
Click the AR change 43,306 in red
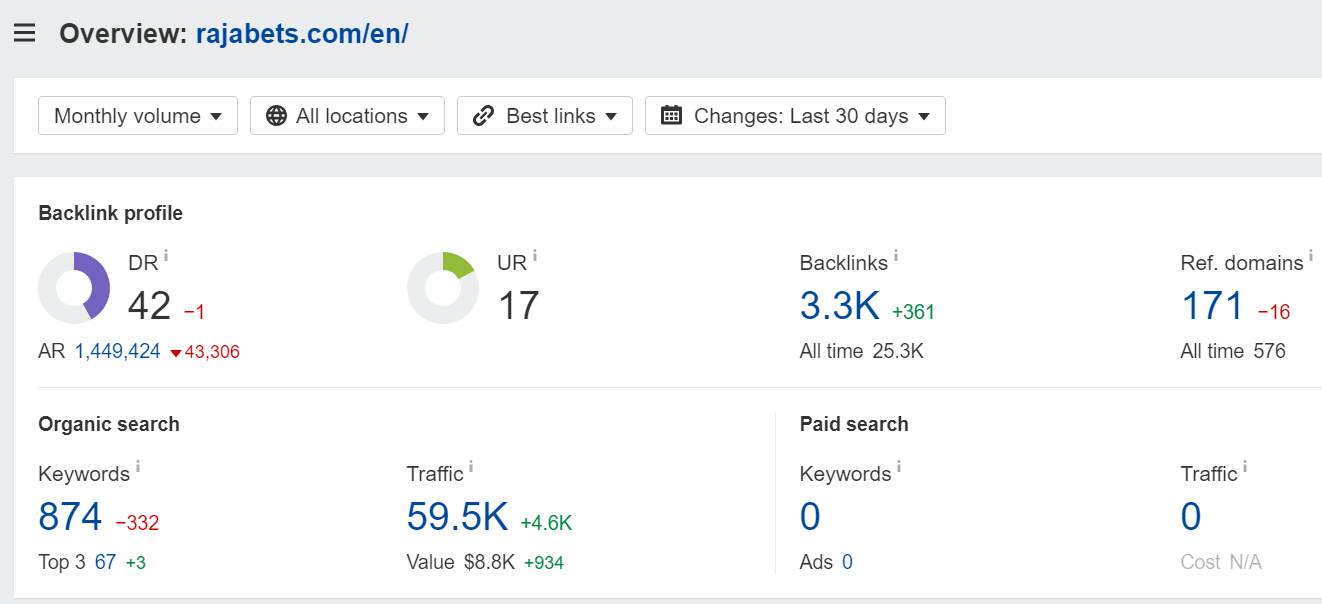point(205,352)
